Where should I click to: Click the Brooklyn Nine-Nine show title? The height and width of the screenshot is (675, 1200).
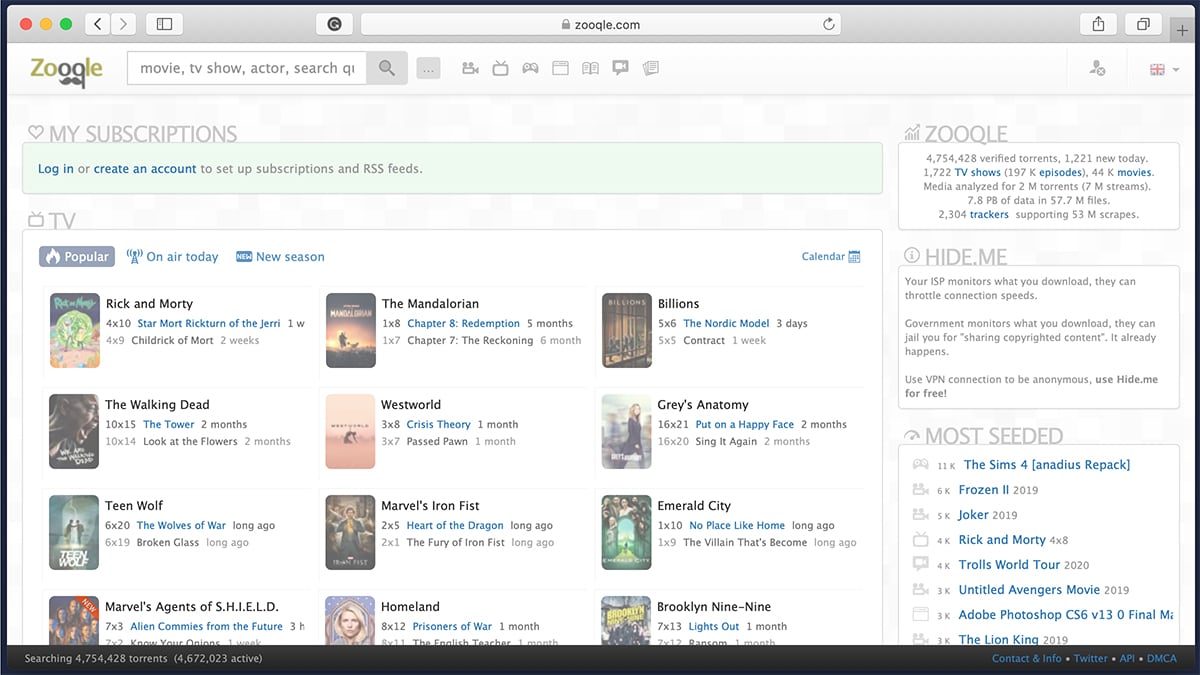click(x=714, y=607)
